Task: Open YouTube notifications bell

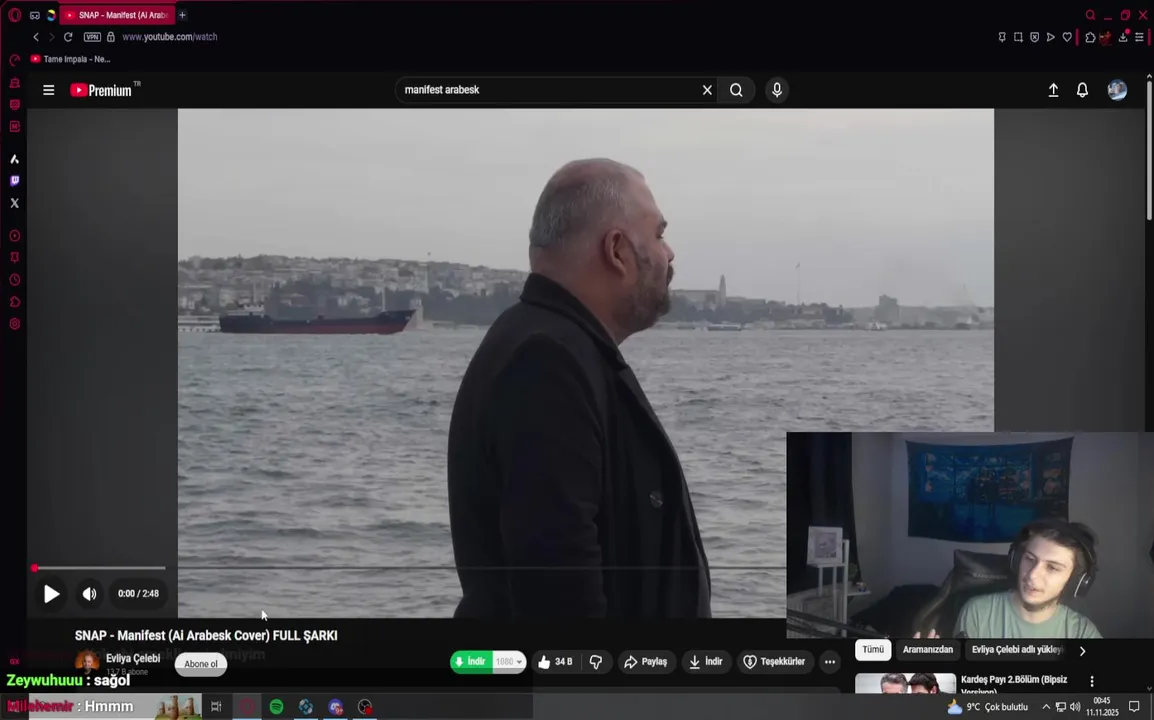Action: (1083, 90)
